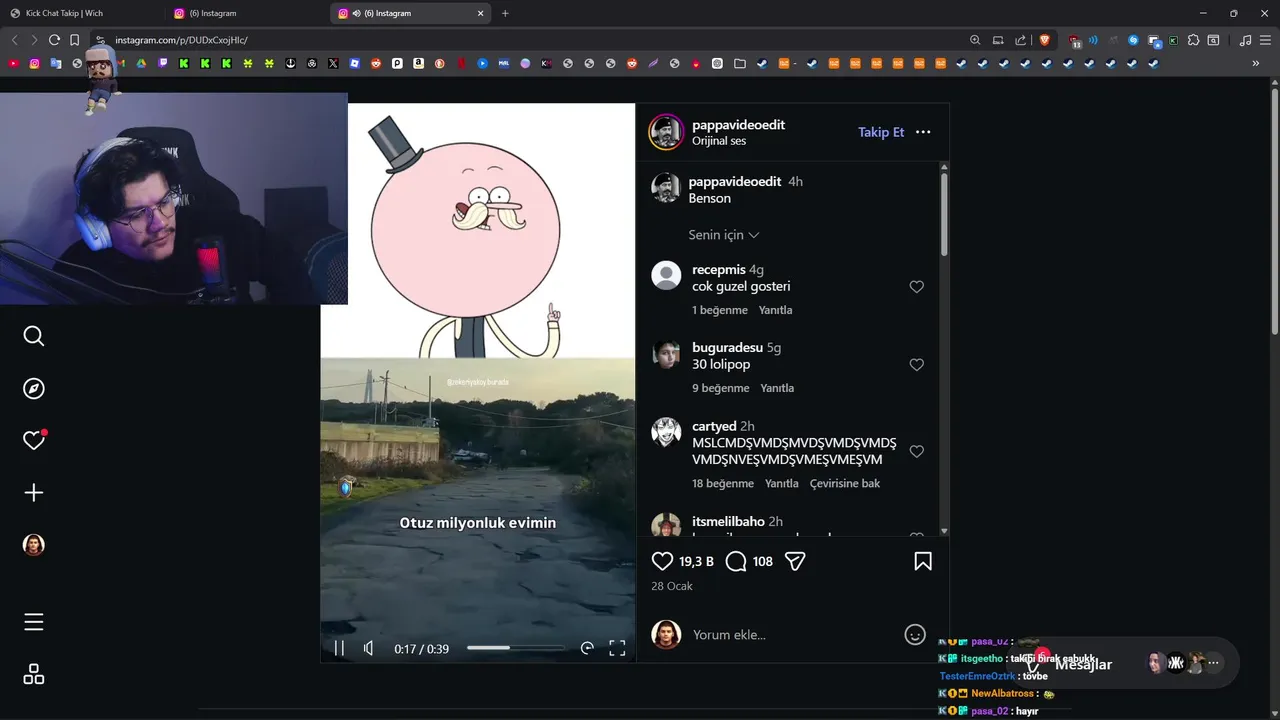
Task: Click 'Çevirisine bak' under cartyed comment
Action: (845, 483)
